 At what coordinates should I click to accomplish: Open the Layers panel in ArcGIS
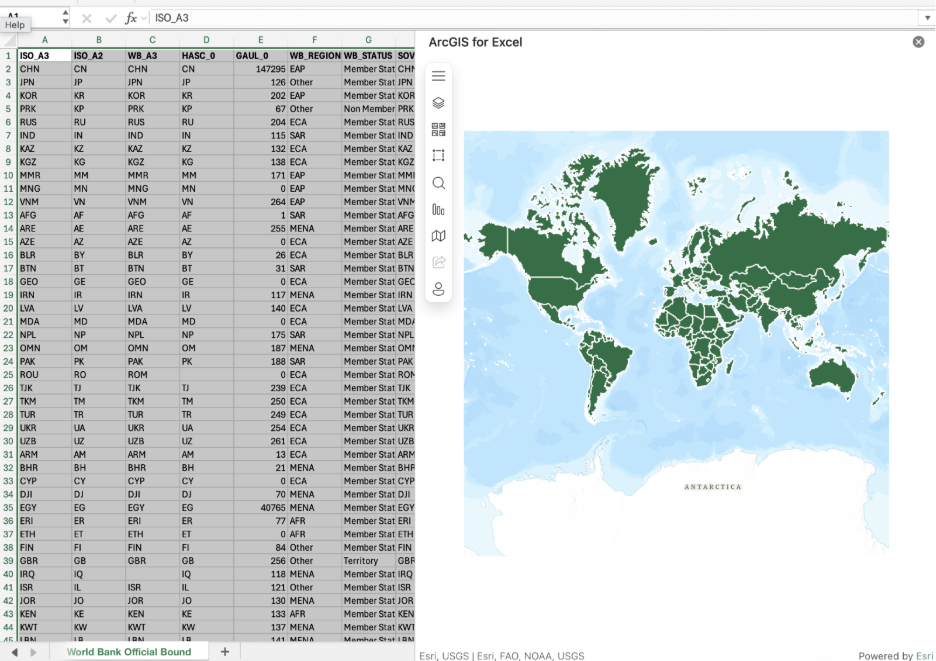click(438, 103)
